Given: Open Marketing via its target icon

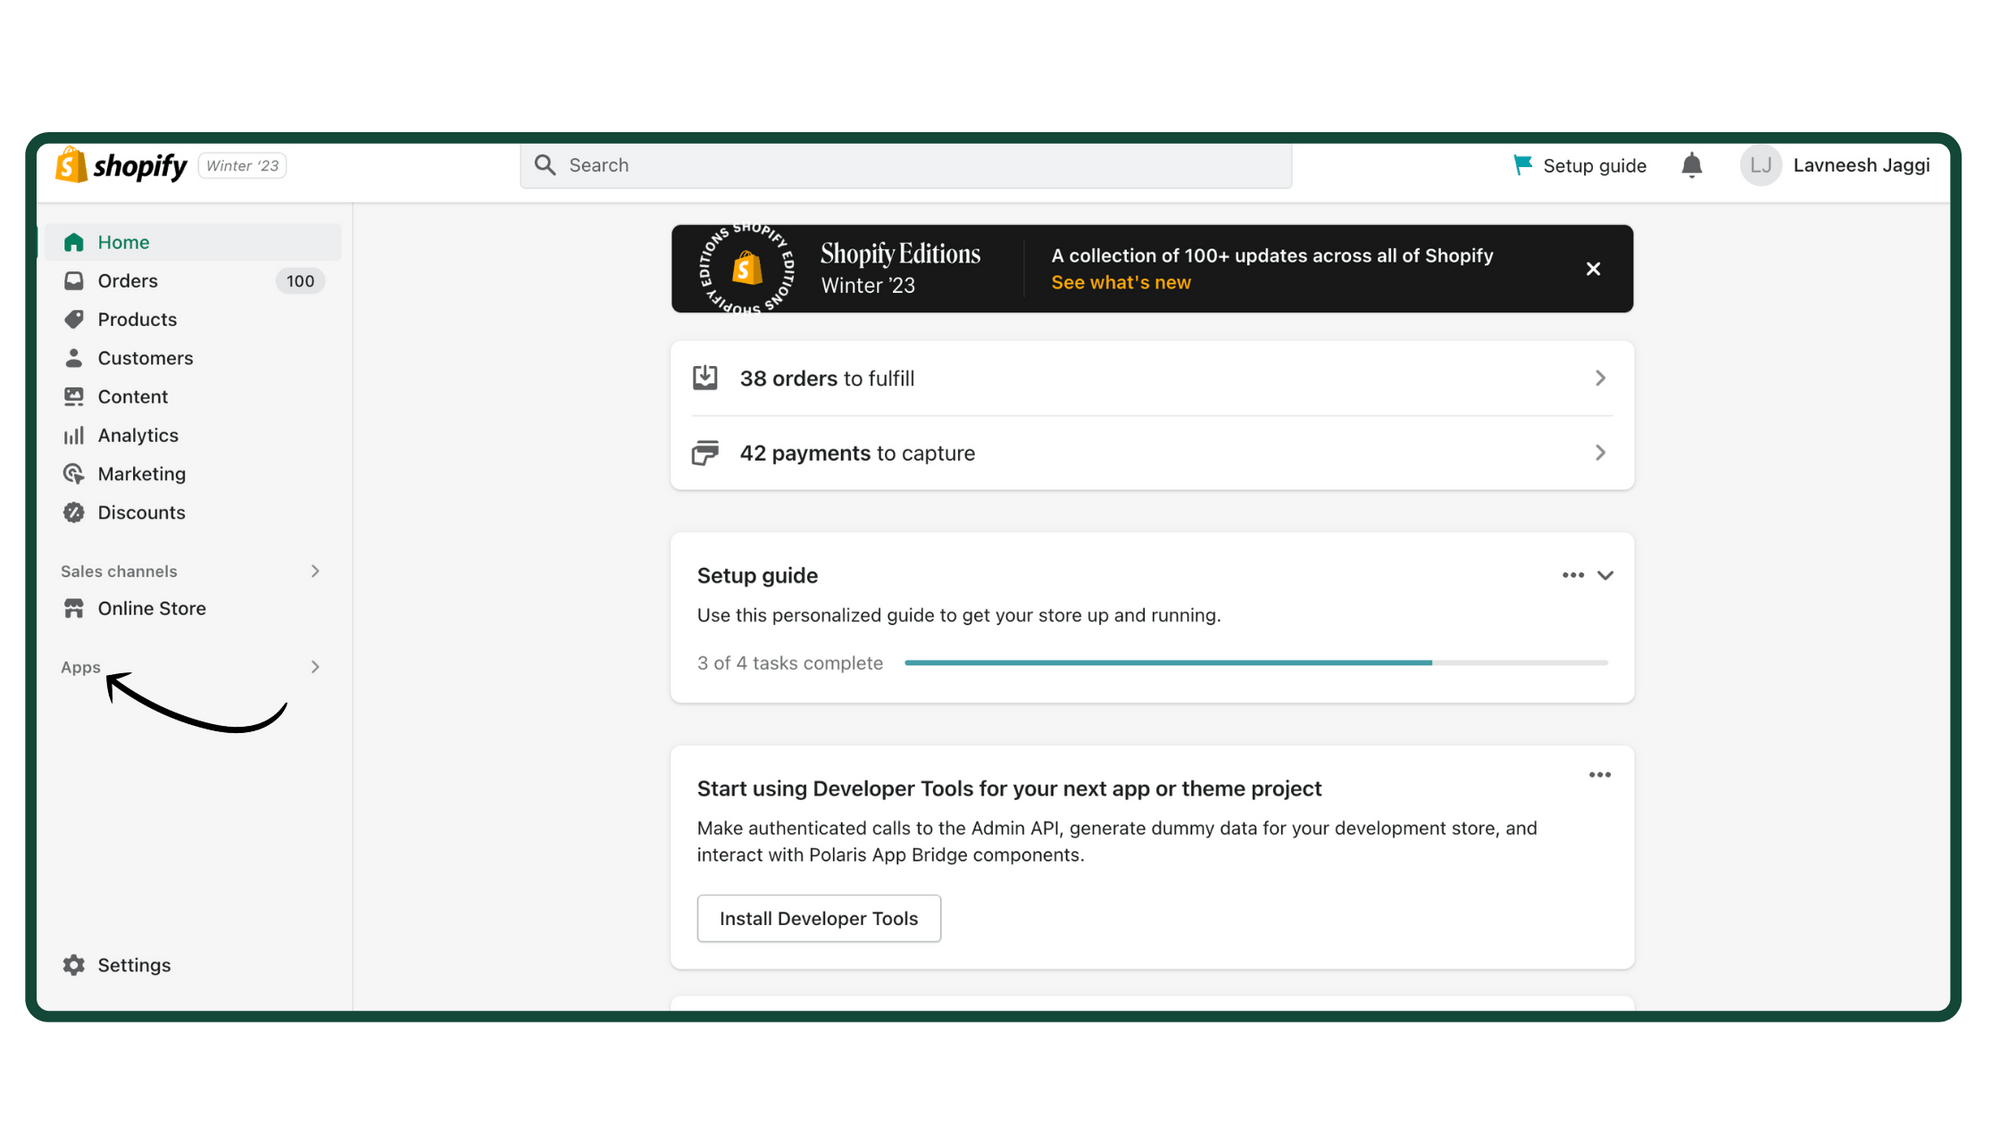Looking at the screenshot, I should (x=74, y=473).
